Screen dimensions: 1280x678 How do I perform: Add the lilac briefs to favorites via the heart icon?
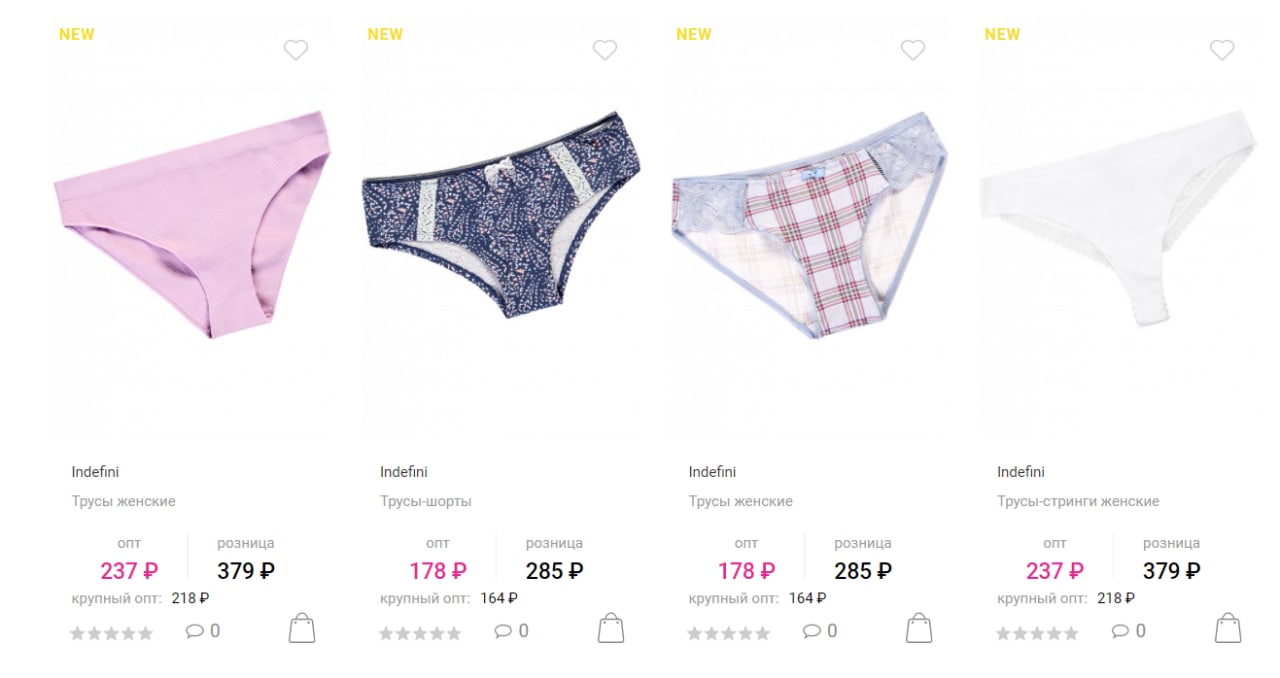(x=296, y=50)
